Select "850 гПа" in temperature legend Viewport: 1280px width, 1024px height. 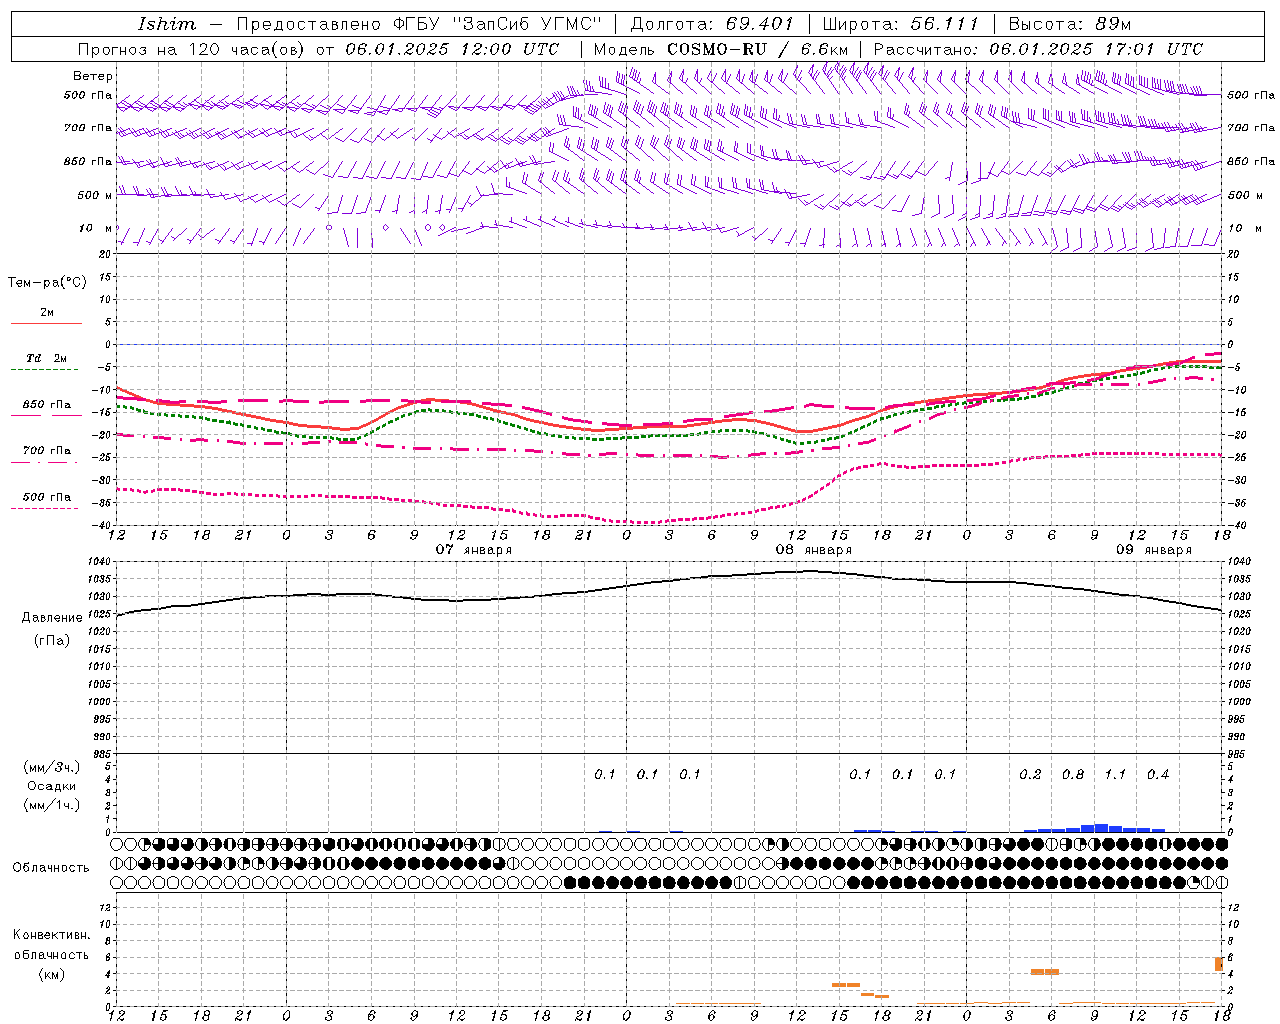coord(47,405)
